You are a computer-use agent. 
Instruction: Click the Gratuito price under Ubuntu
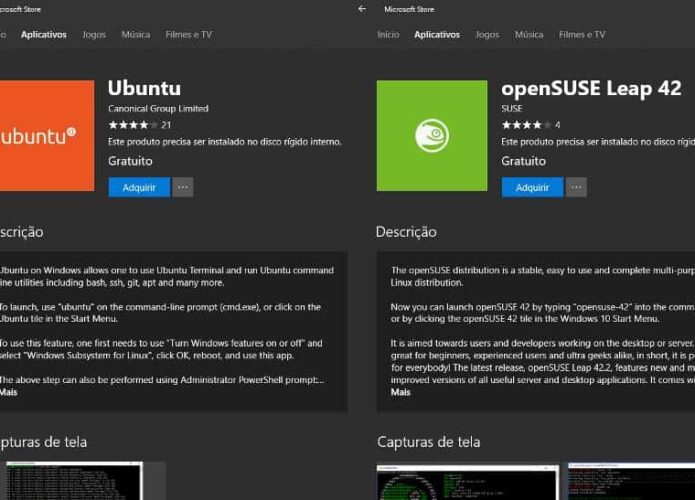click(130, 161)
